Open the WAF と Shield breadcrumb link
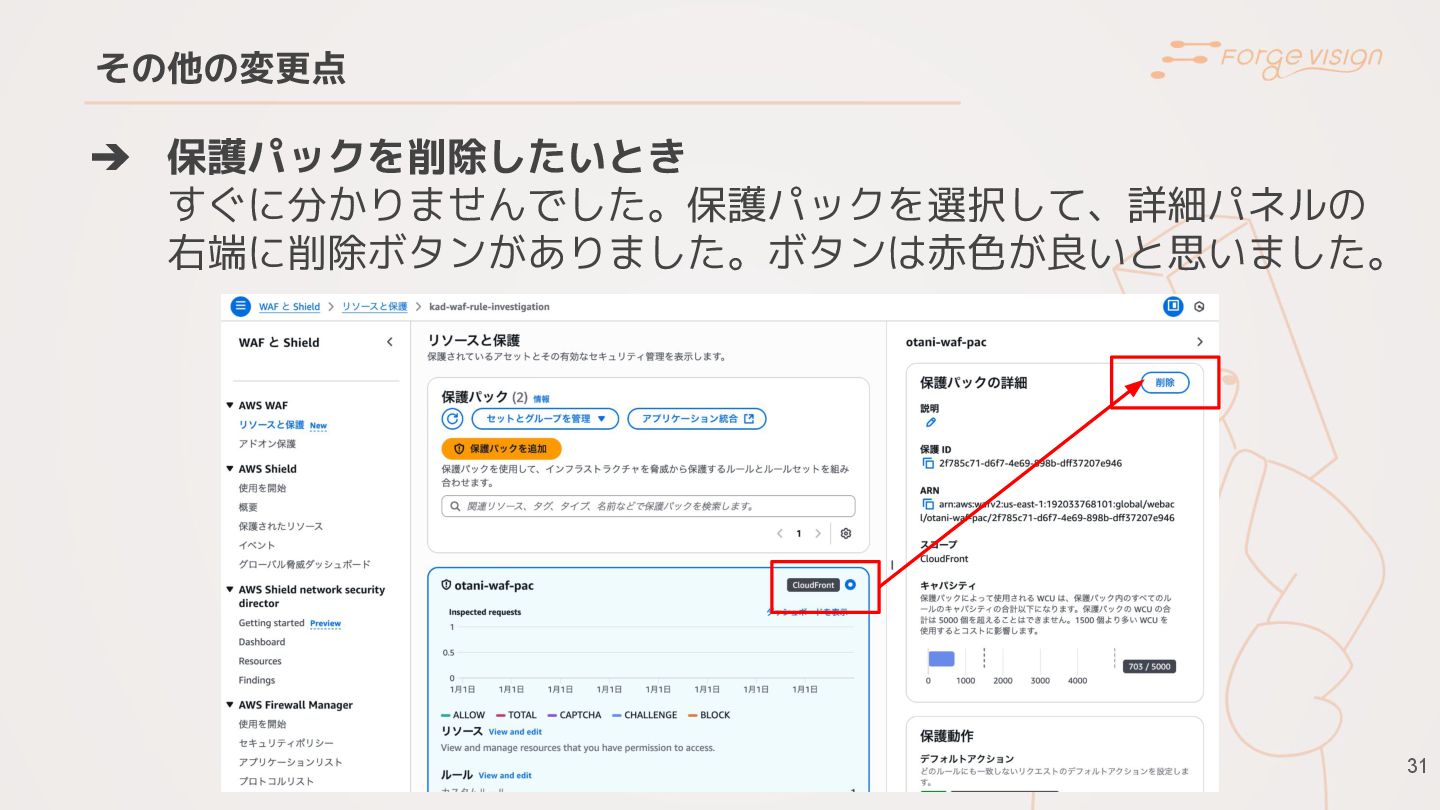Viewport: 1440px width, 810px height. tap(289, 306)
